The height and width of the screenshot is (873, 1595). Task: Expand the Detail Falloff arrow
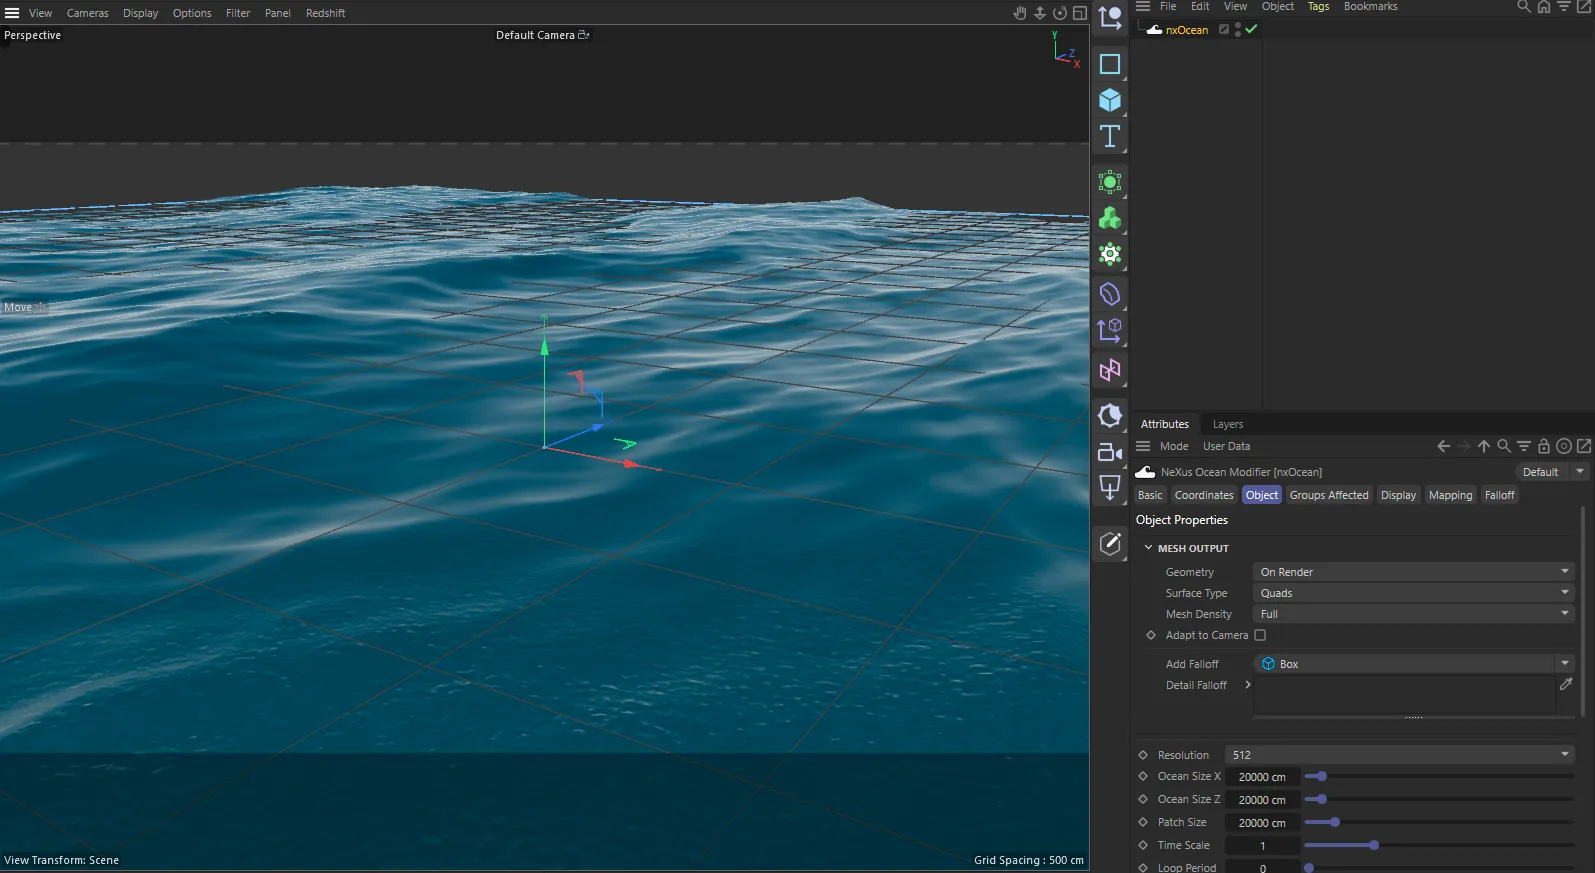click(1247, 685)
